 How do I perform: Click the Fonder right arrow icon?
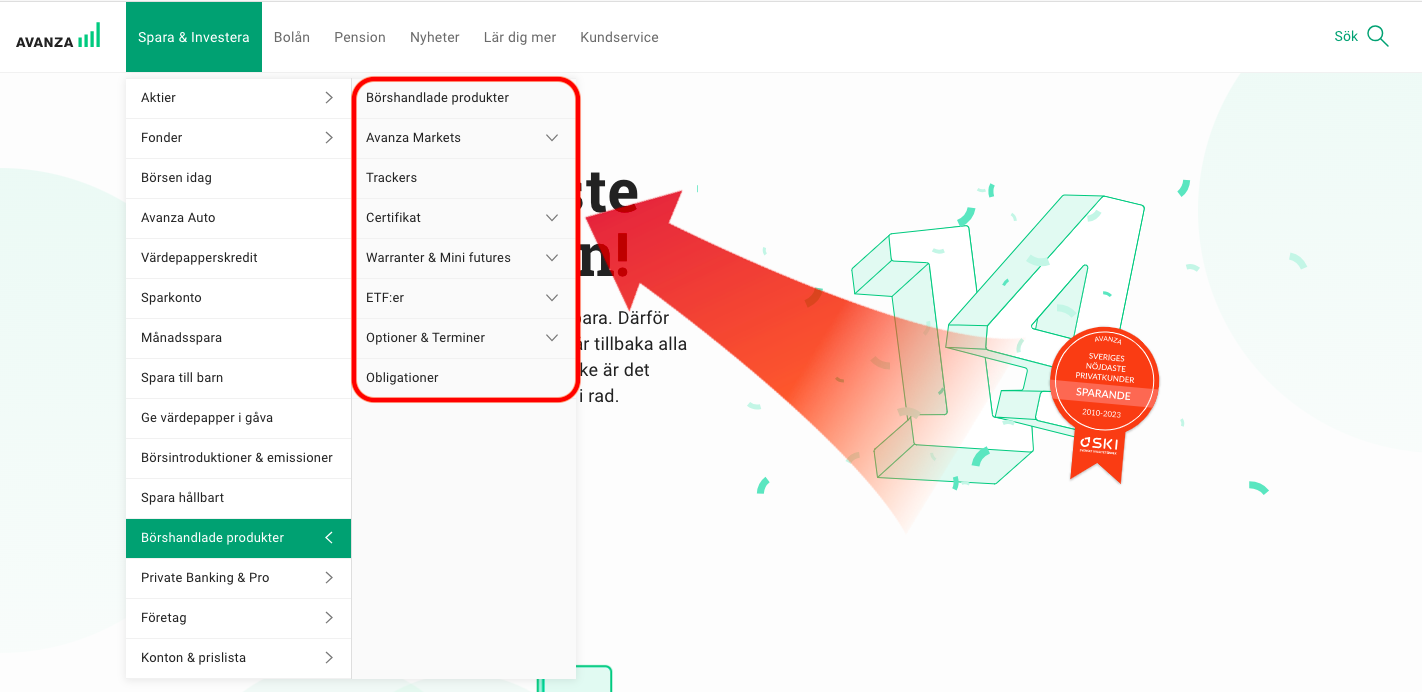point(329,138)
